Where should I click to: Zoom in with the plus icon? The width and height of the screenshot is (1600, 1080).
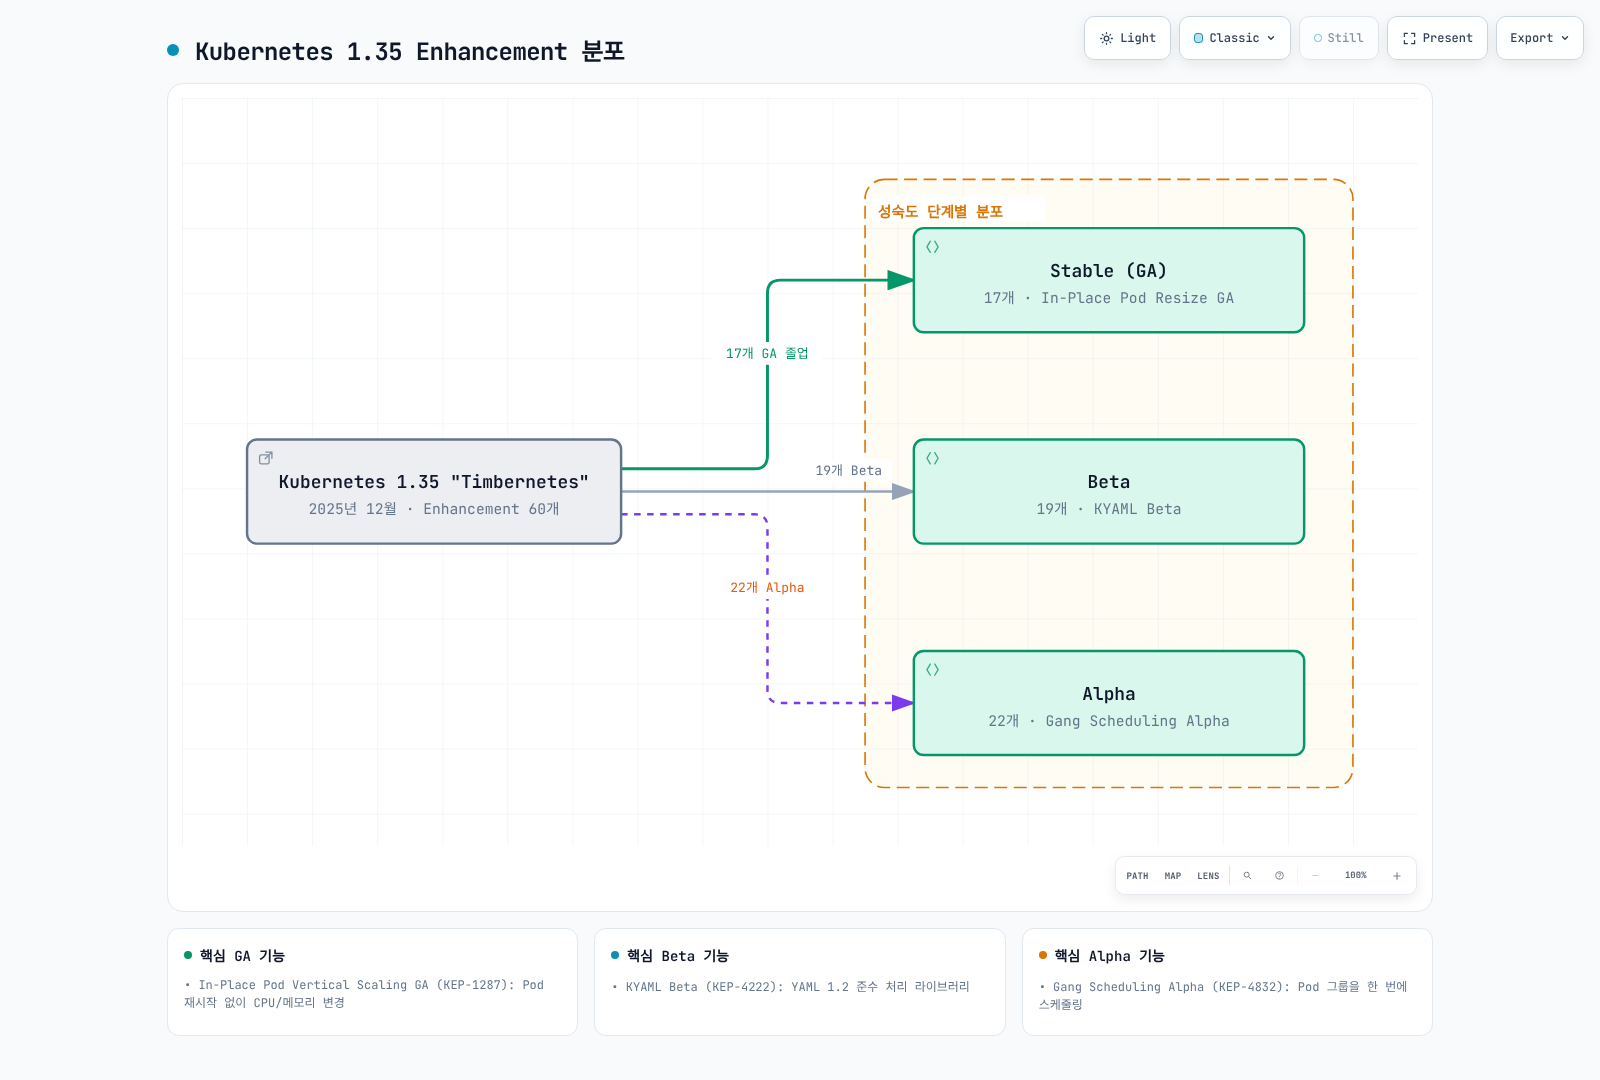point(1397,876)
